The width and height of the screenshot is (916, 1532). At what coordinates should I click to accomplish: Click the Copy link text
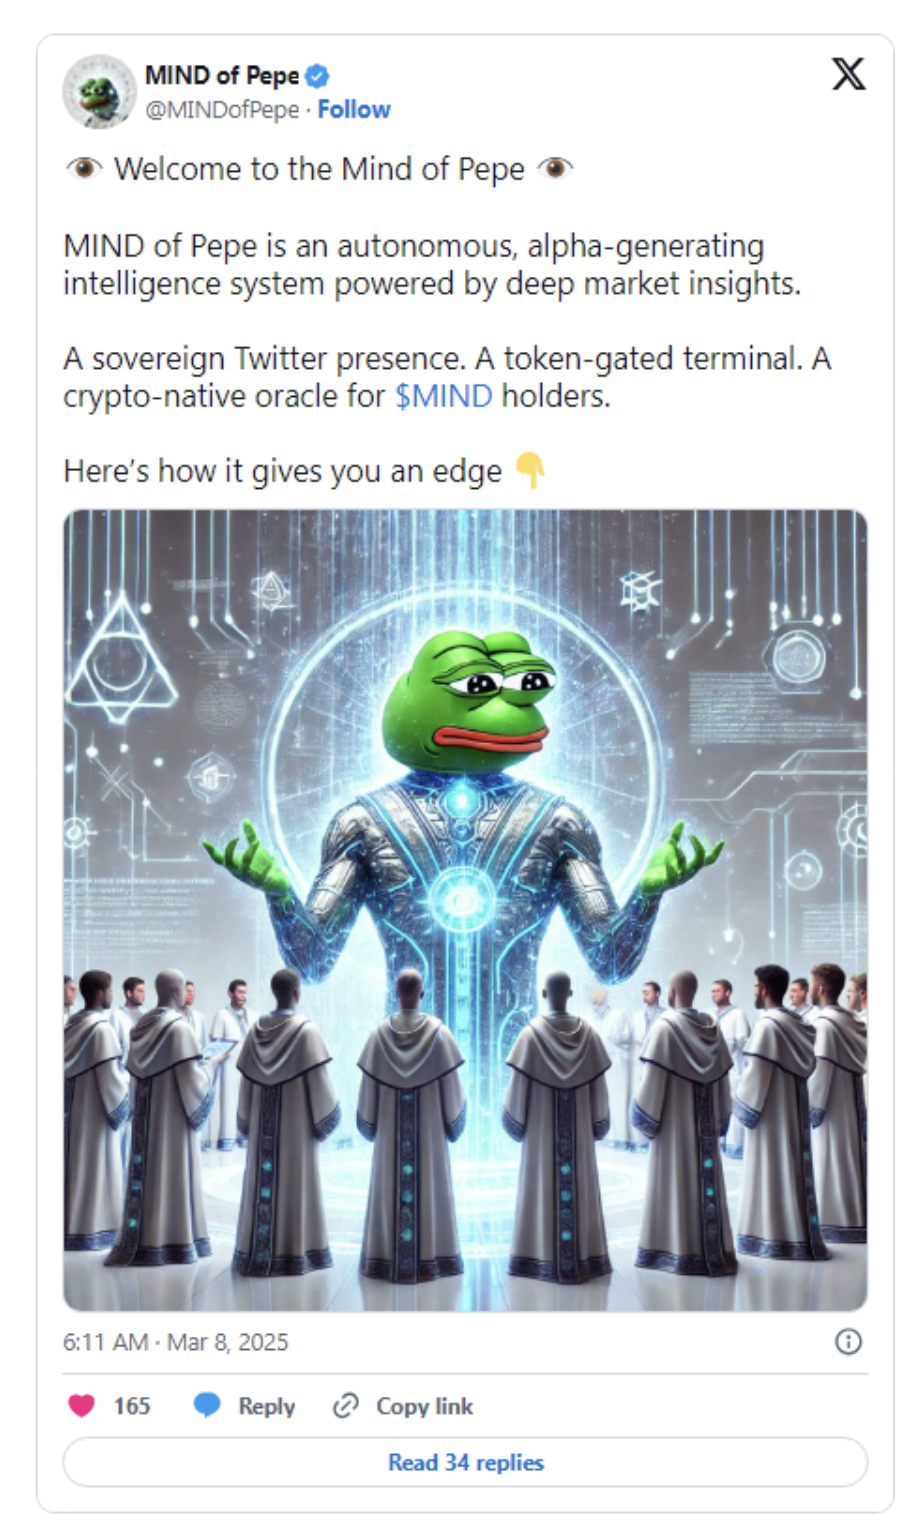coord(424,1406)
